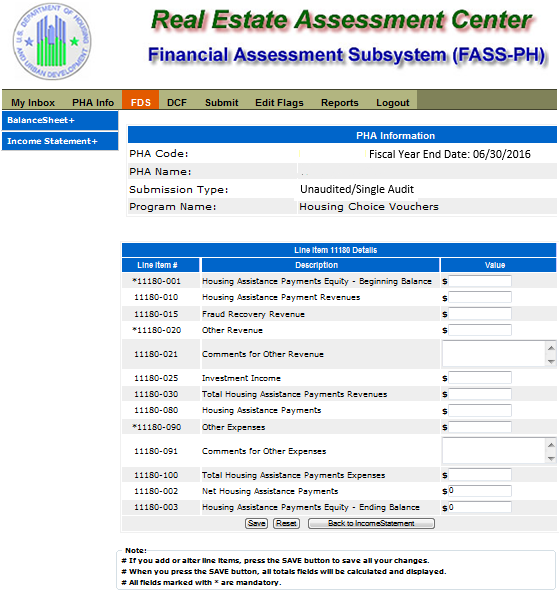
Task: Click the Fraud Recovery Revenue description
Action: (253, 314)
